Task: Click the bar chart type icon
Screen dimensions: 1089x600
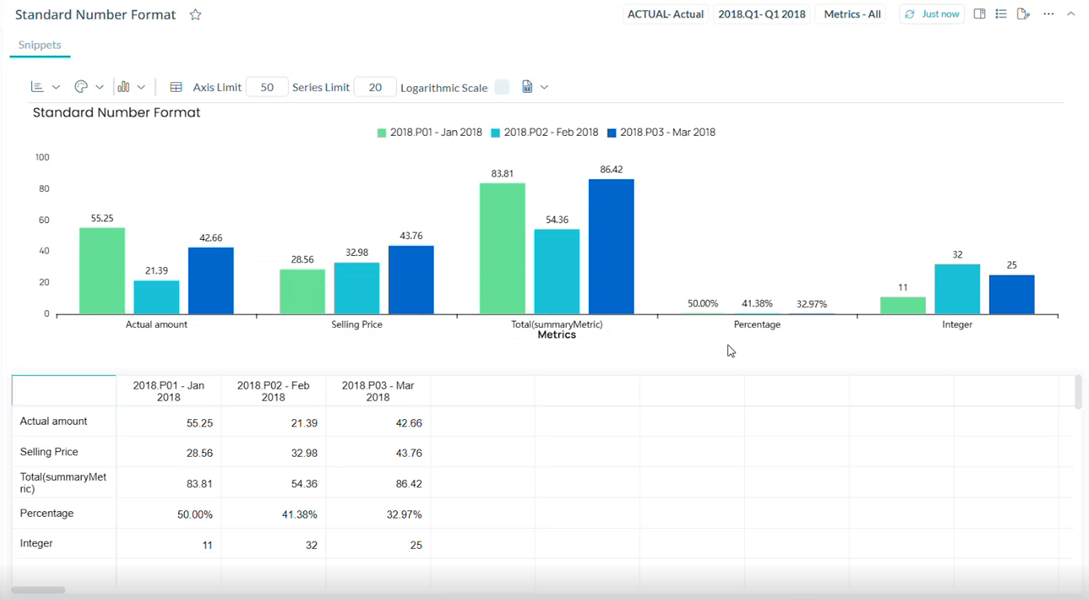Action: coord(123,87)
